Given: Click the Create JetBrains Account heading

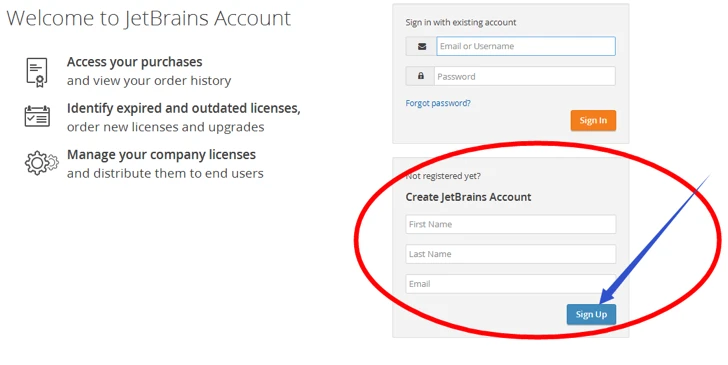Looking at the screenshot, I should pyautogui.click(x=468, y=197).
